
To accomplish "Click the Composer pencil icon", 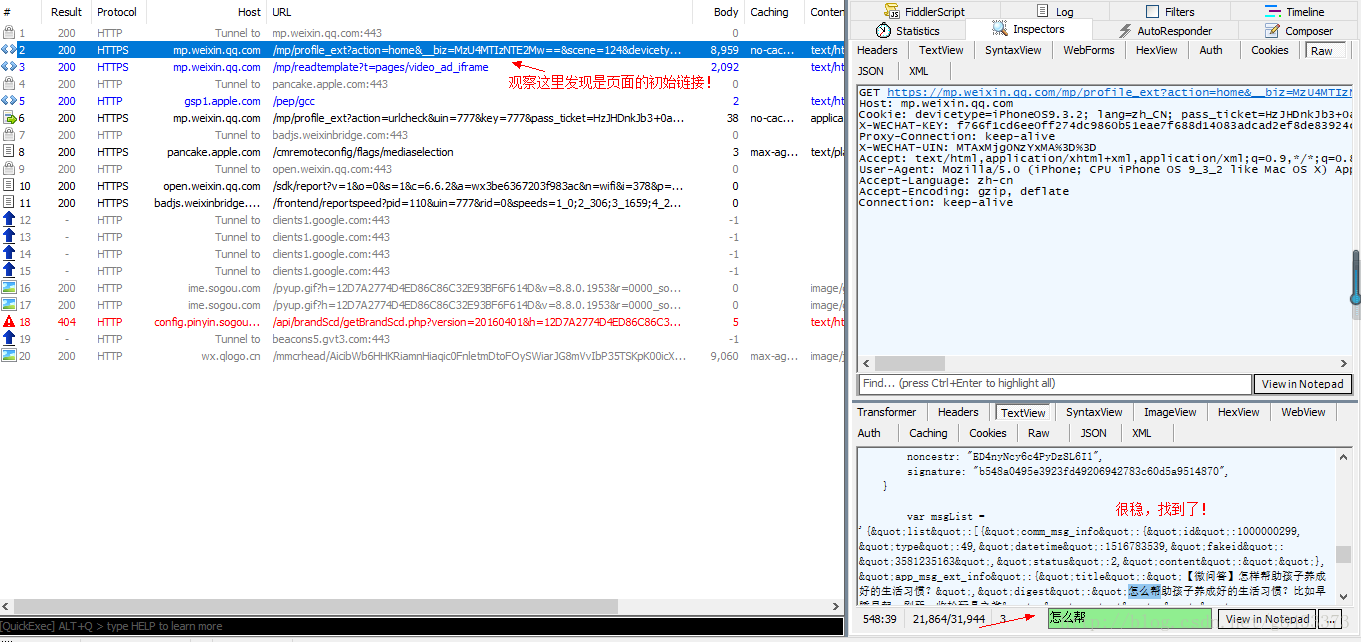I will pyautogui.click(x=1272, y=31).
